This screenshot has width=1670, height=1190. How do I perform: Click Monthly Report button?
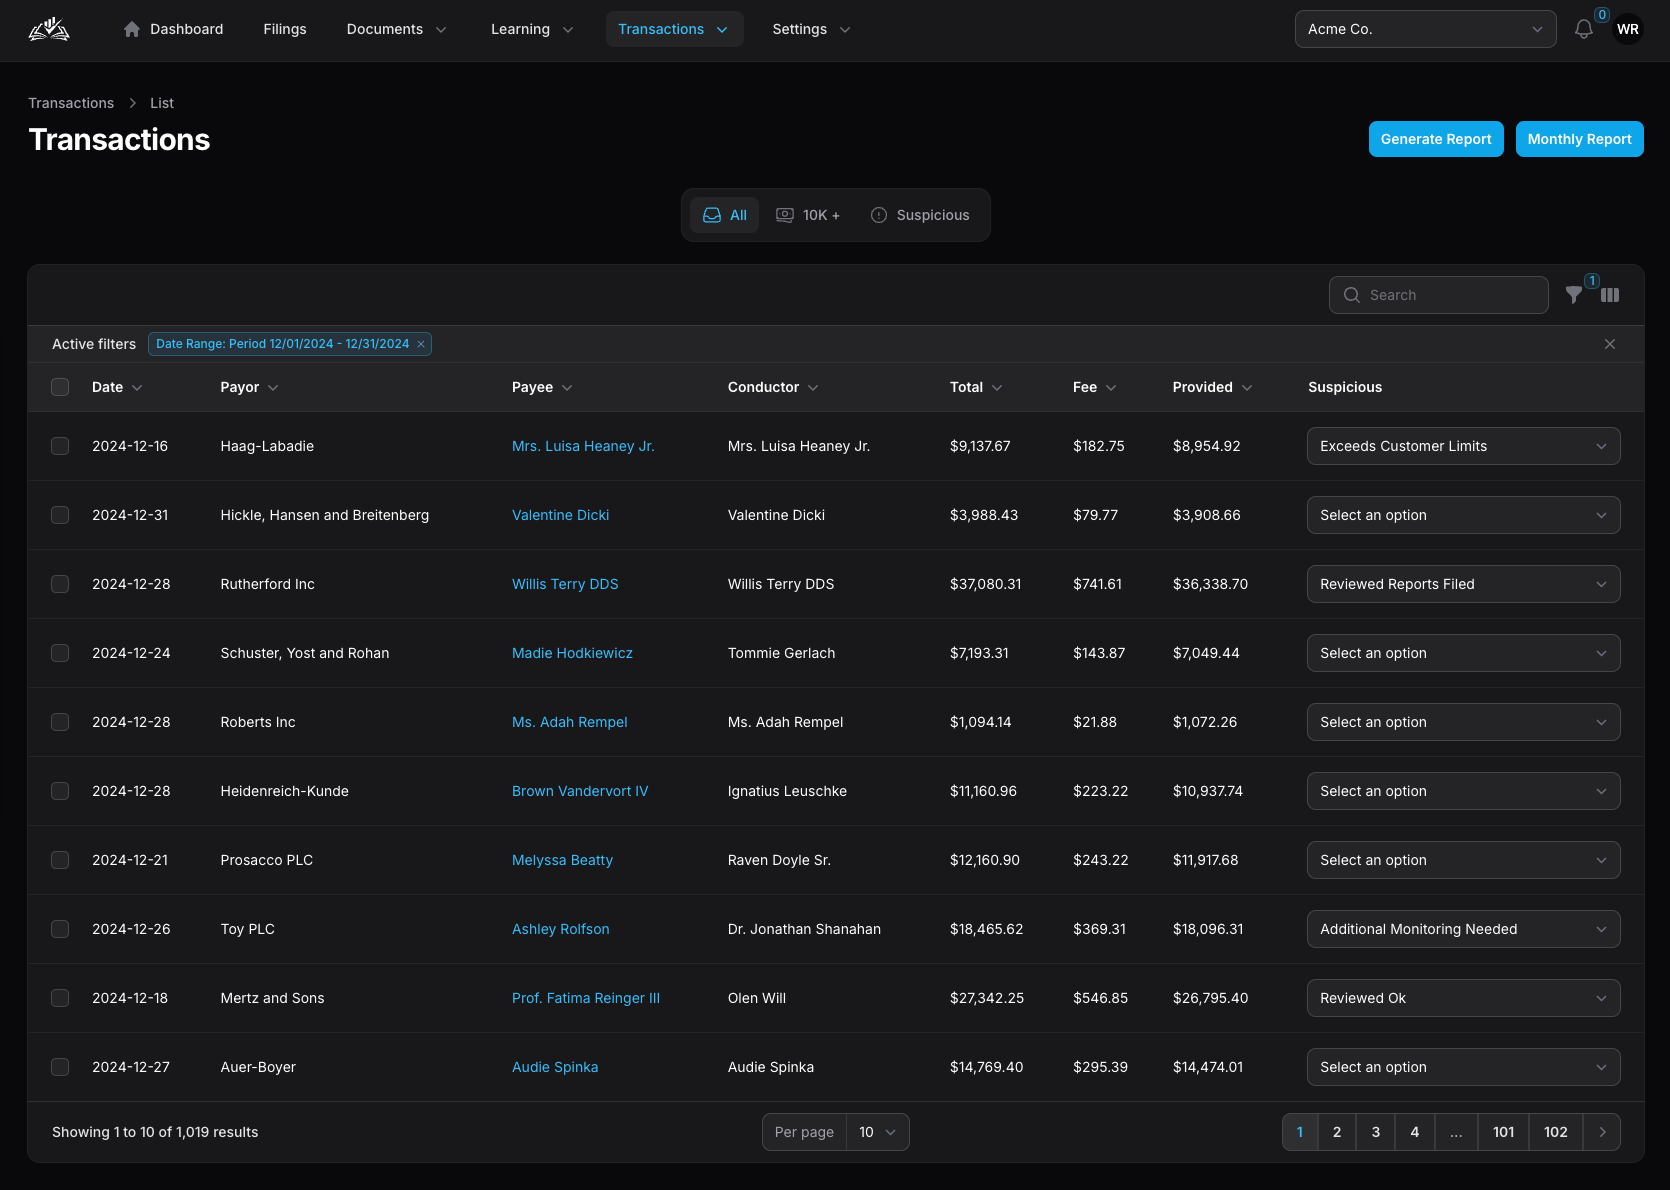point(1579,139)
